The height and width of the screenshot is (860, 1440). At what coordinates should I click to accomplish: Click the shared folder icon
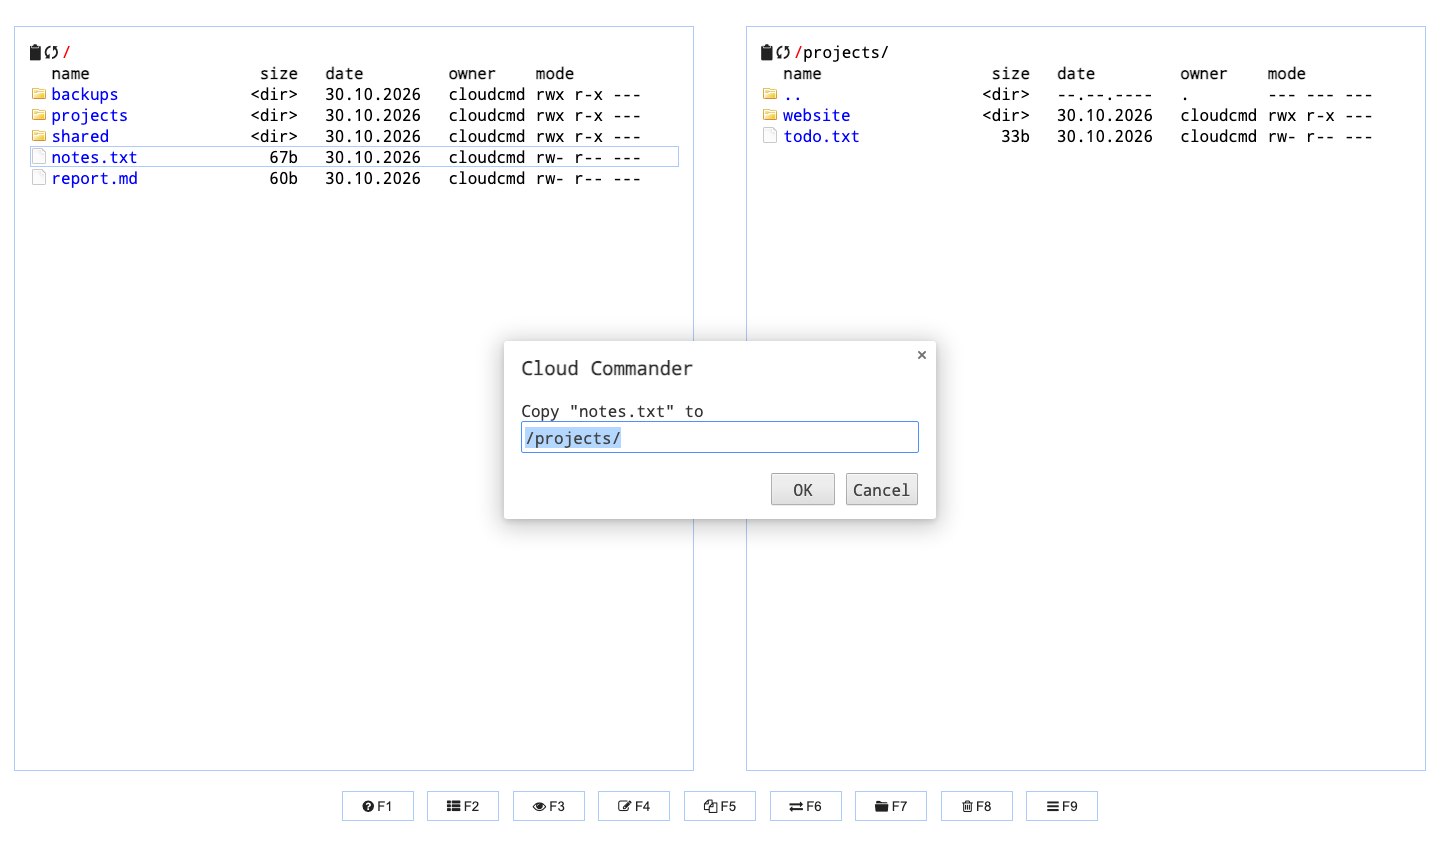39,136
